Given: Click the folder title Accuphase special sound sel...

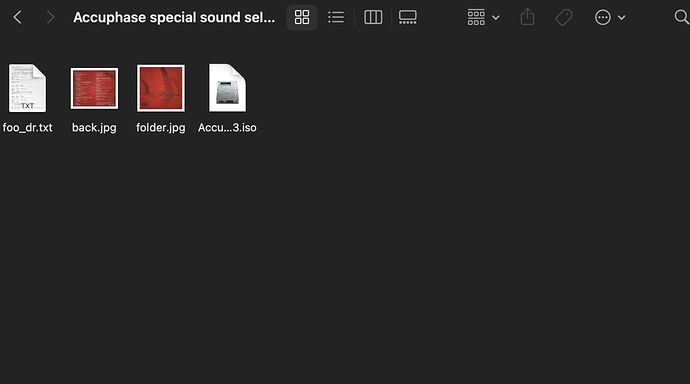Looking at the screenshot, I should click(x=174, y=18).
